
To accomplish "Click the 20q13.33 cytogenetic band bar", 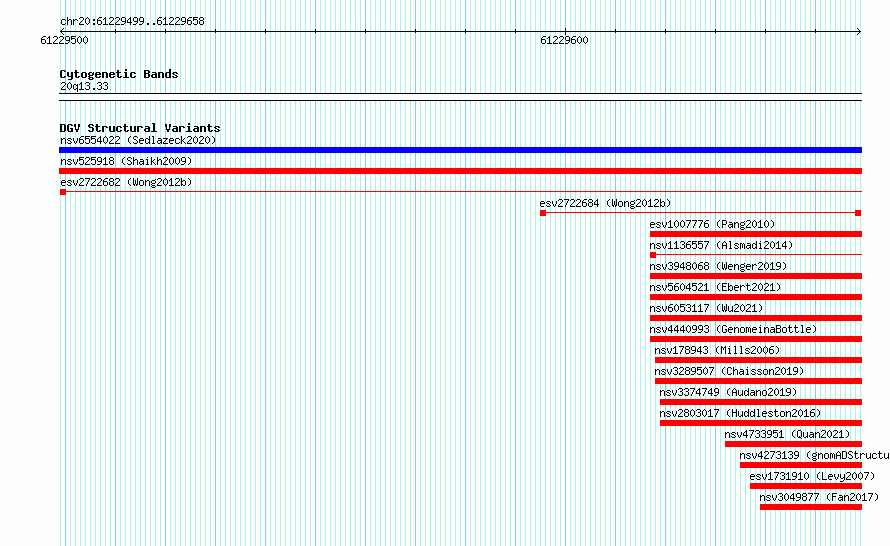I will (x=460, y=97).
